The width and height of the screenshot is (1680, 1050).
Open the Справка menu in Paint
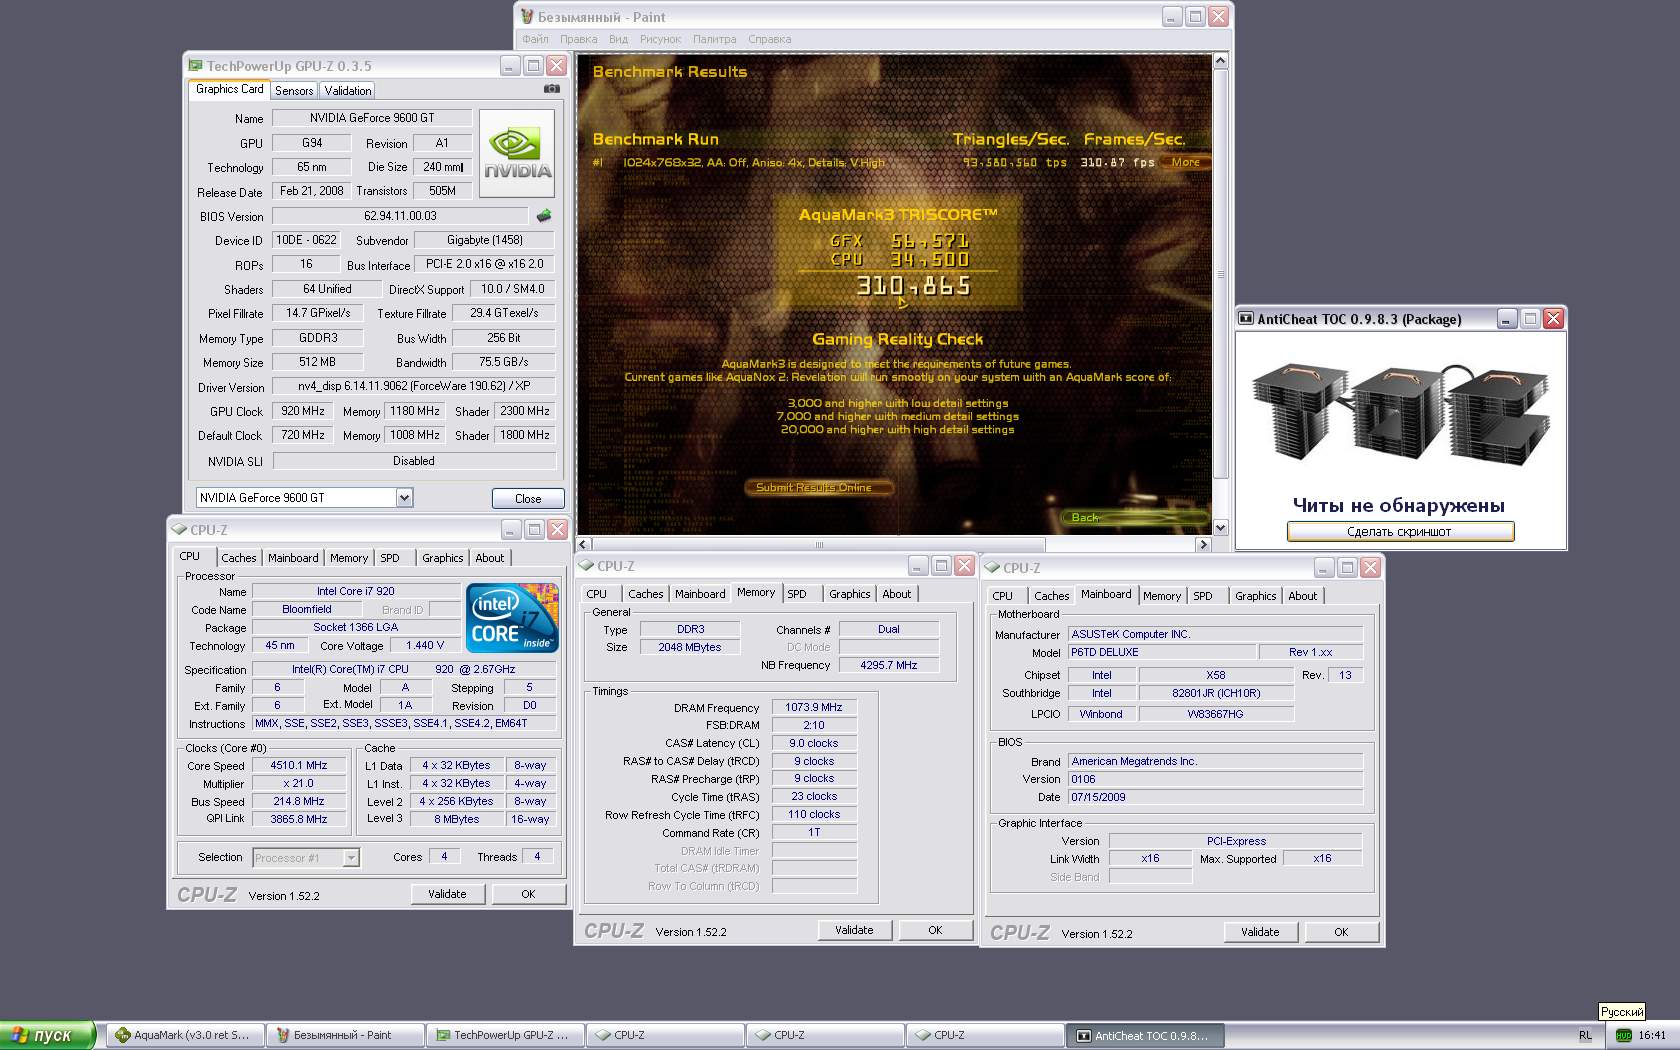tap(770, 39)
